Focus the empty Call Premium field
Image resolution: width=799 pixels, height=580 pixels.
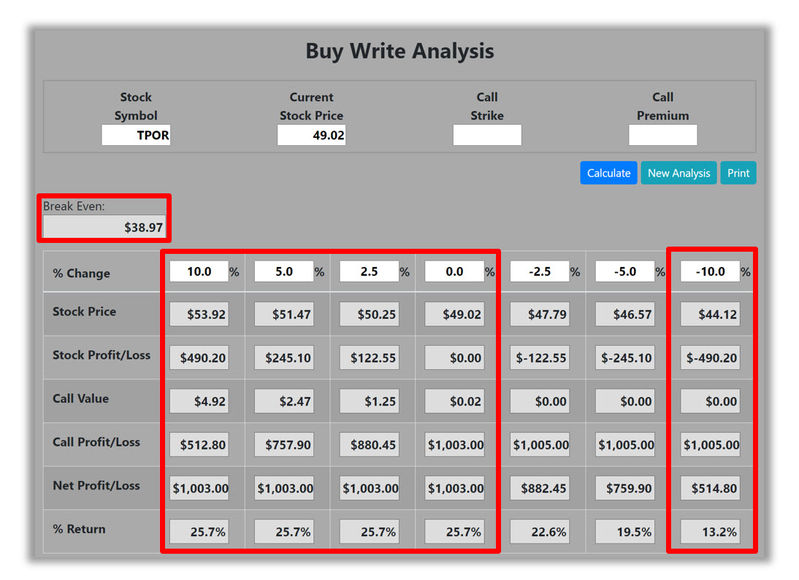pyautogui.click(x=663, y=135)
